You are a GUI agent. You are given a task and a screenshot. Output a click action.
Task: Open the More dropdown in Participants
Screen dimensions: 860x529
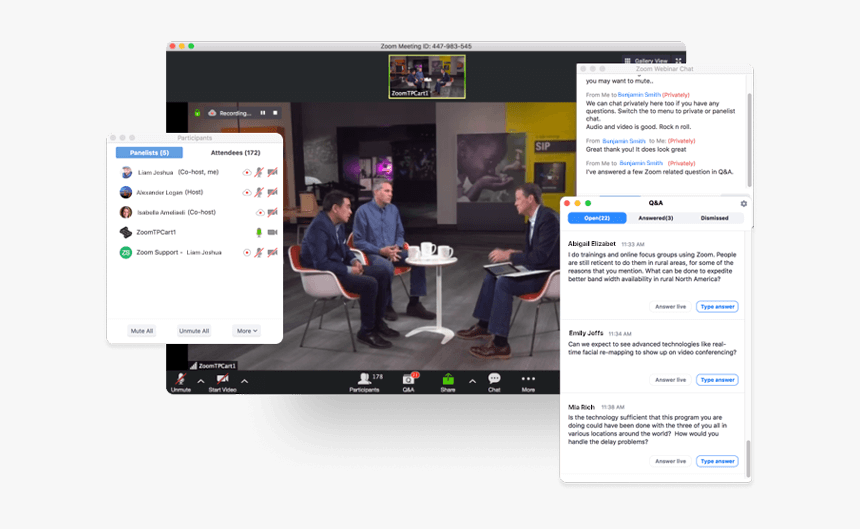click(247, 331)
